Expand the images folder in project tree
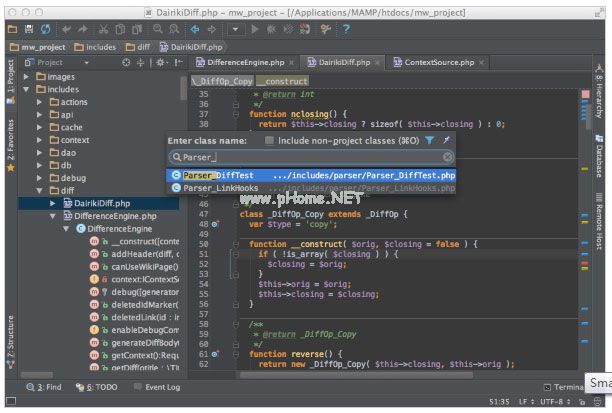Viewport: 612px width, 413px height. coord(26,76)
